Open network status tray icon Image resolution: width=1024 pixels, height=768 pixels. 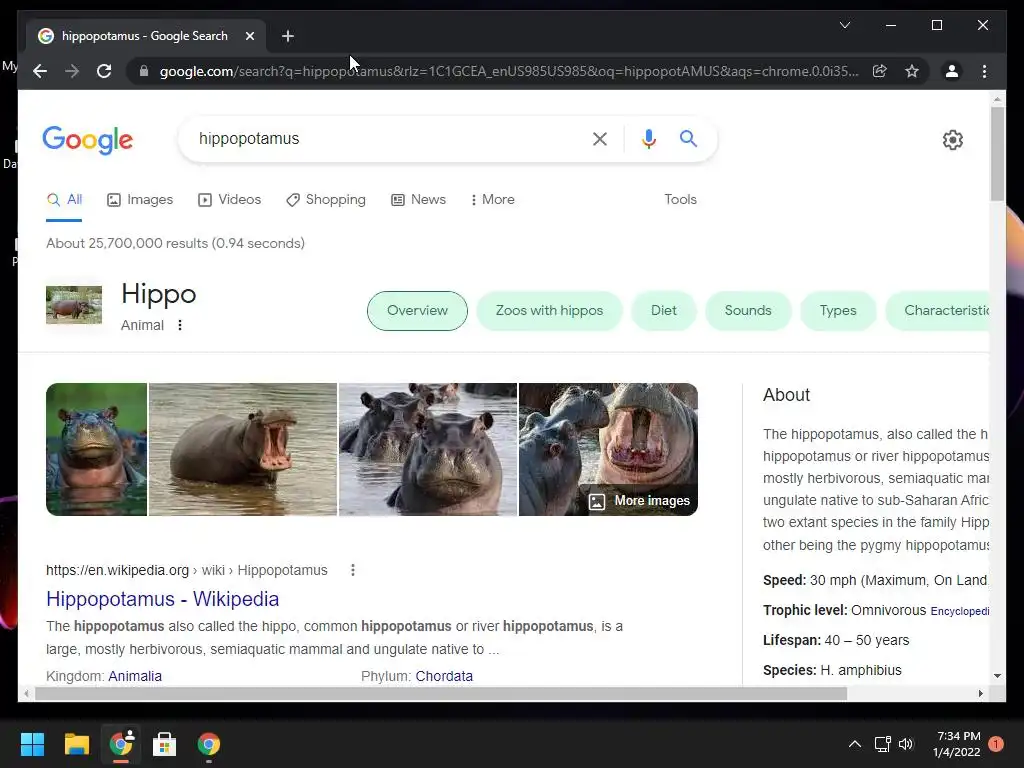click(882, 744)
